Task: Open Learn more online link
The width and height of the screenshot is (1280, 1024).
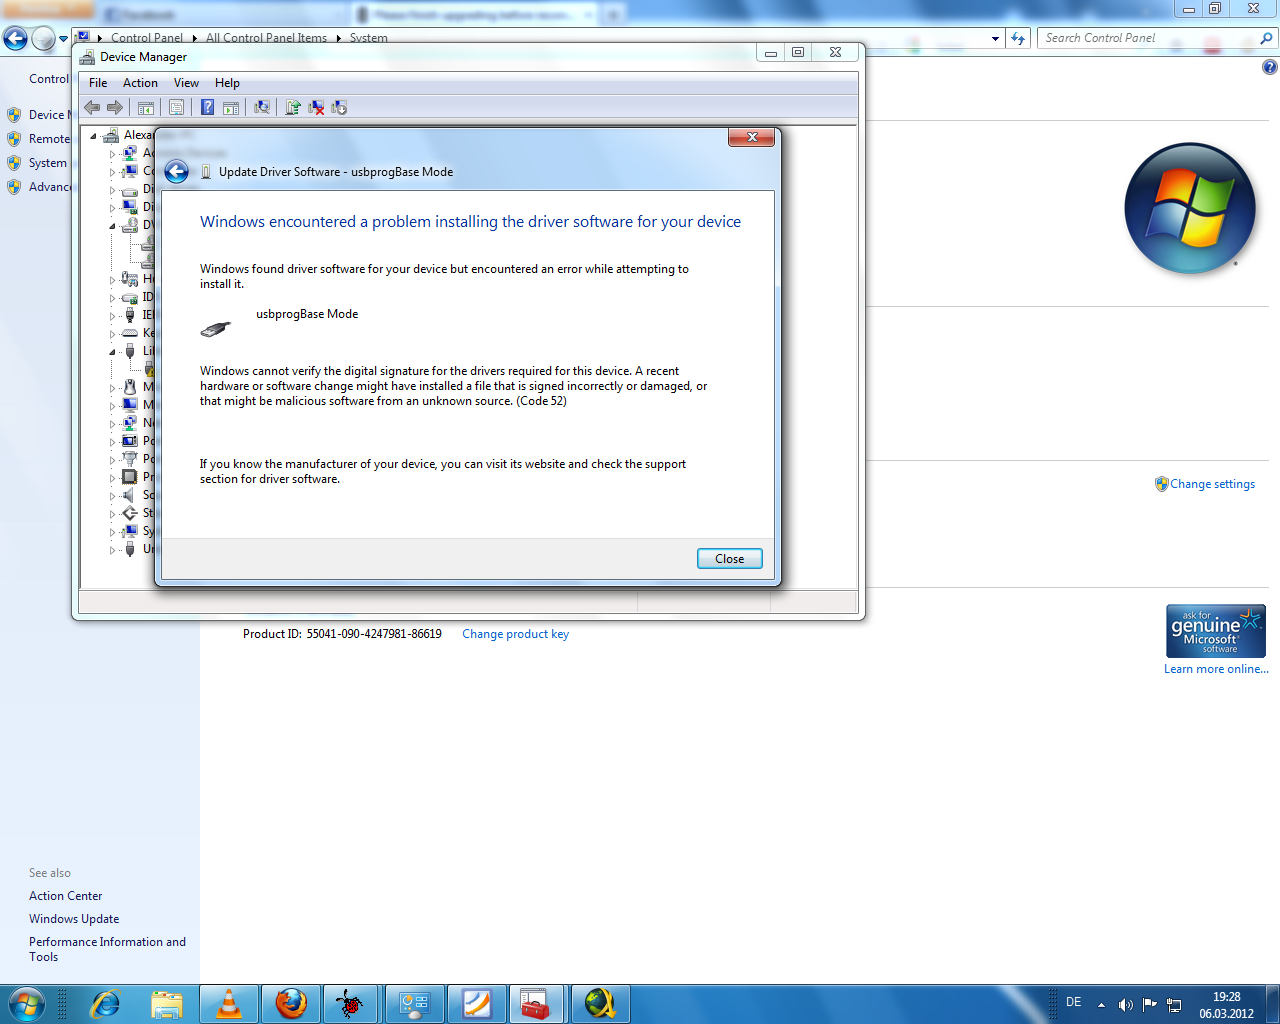Action: (x=1216, y=669)
